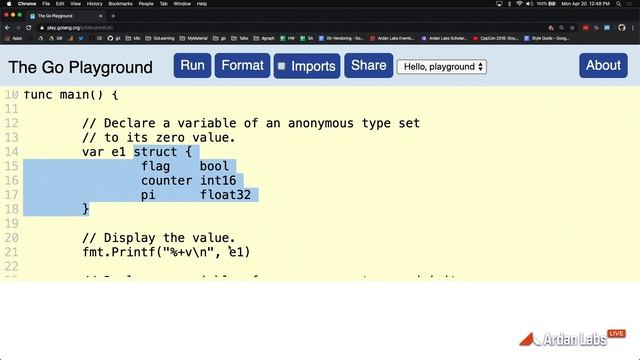640x360 pixels.
Task: Open the SA spreadsheet bookmark
Action: (x=307, y=38)
